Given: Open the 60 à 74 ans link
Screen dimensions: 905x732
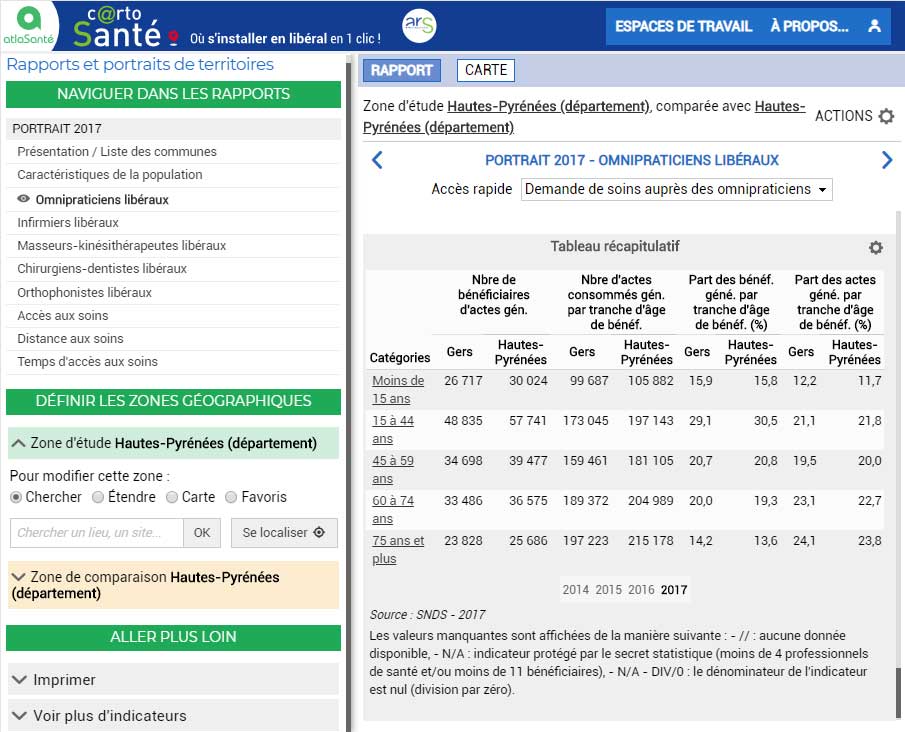Looking at the screenshot, I should 392,509.
